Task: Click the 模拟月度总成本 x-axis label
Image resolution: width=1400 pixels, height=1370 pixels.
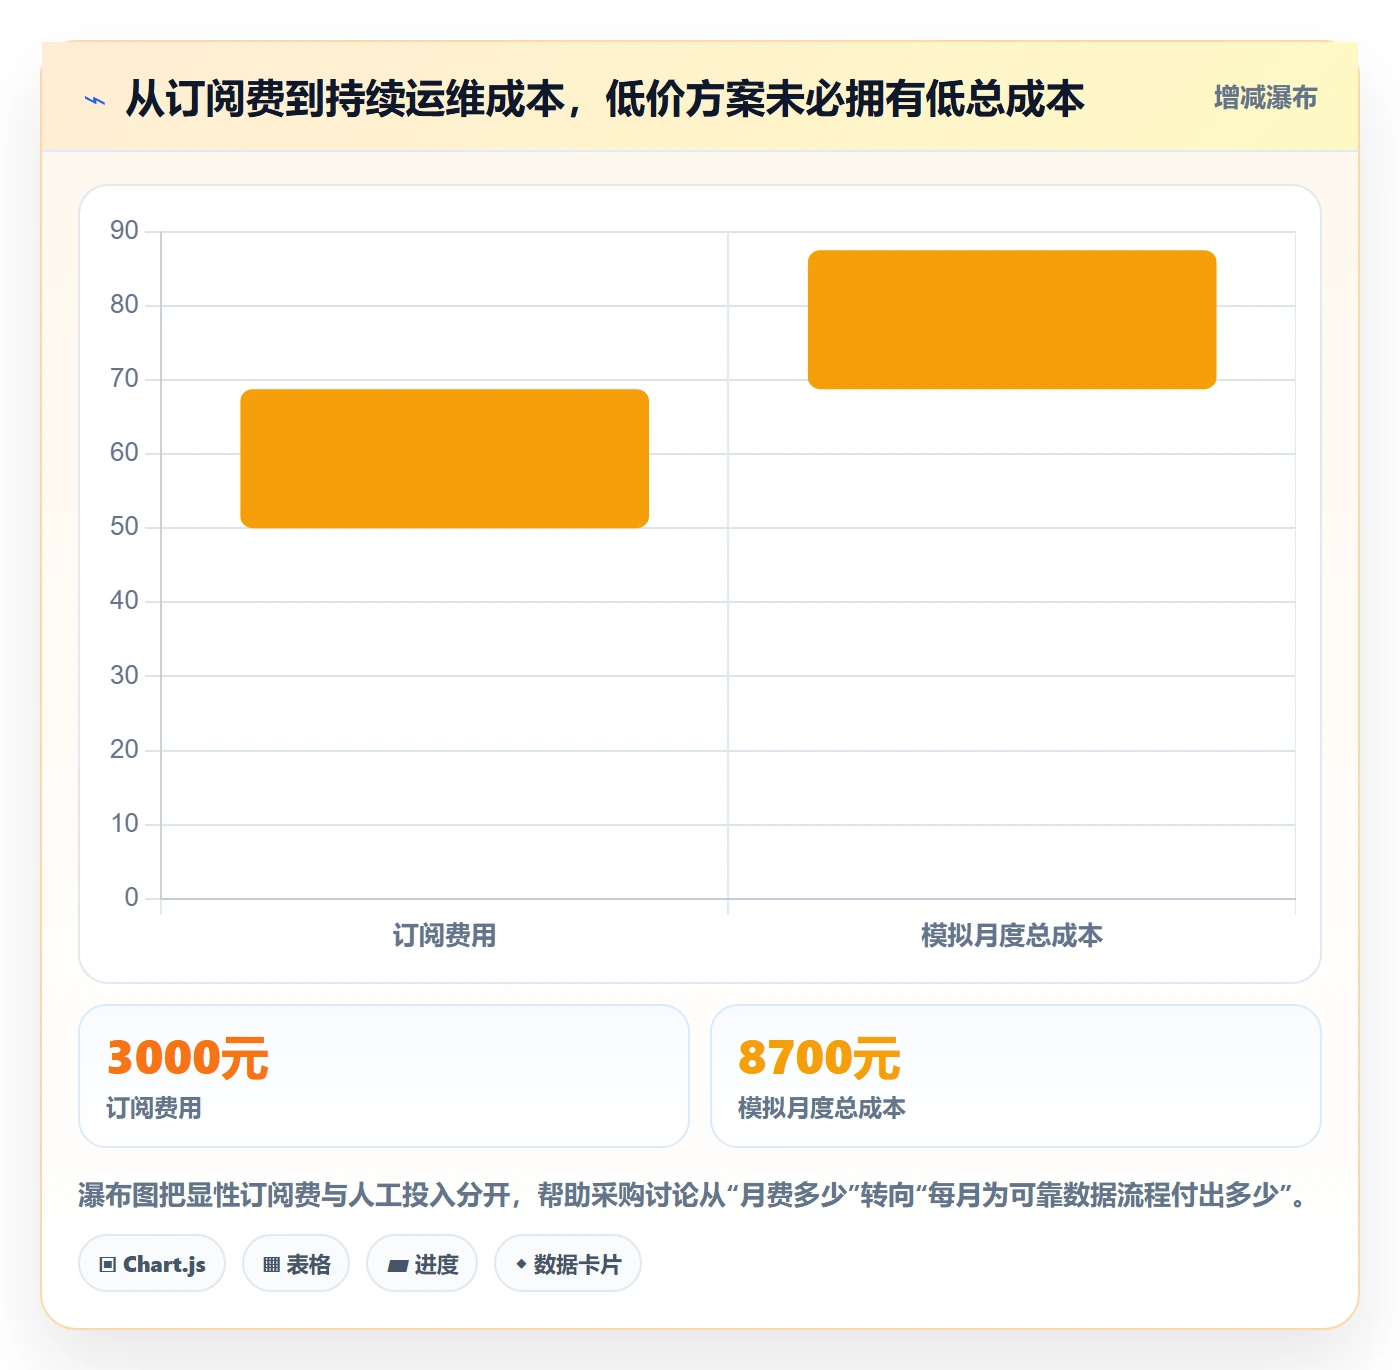Action: coord(1012,936)
